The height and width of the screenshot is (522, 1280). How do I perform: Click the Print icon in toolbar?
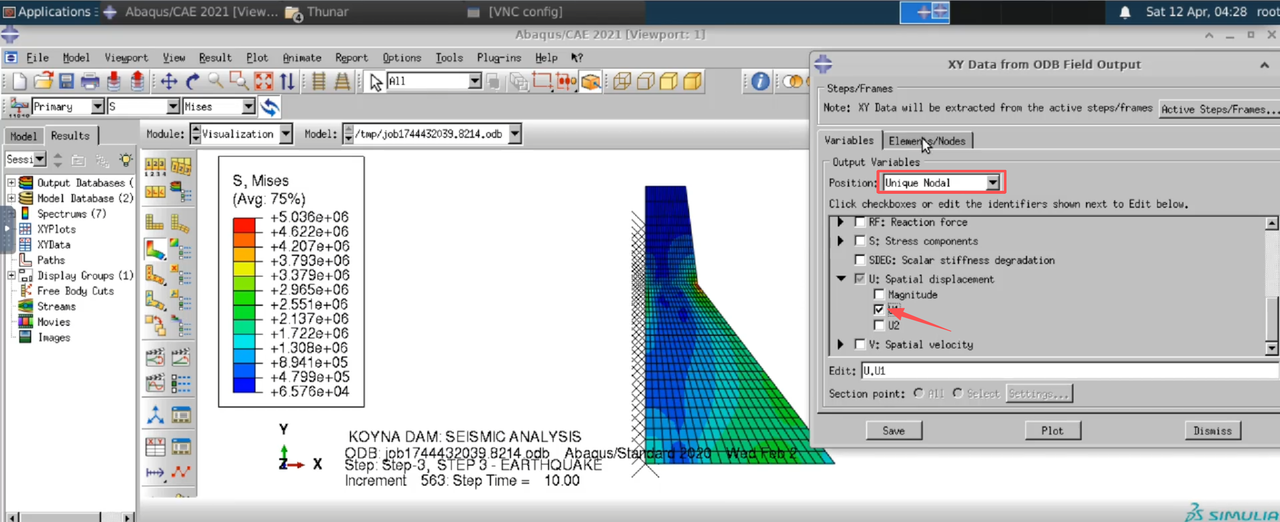(90, 82)
